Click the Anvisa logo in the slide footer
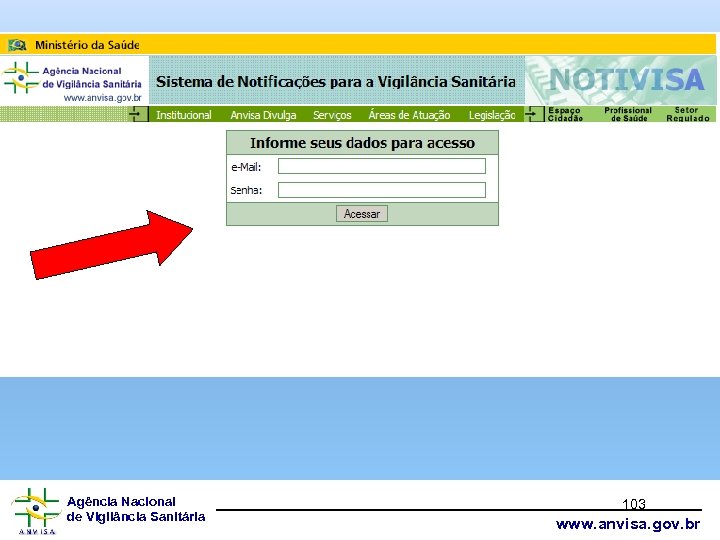The width and height of the screenshot is (720, 540). [35, 511]
